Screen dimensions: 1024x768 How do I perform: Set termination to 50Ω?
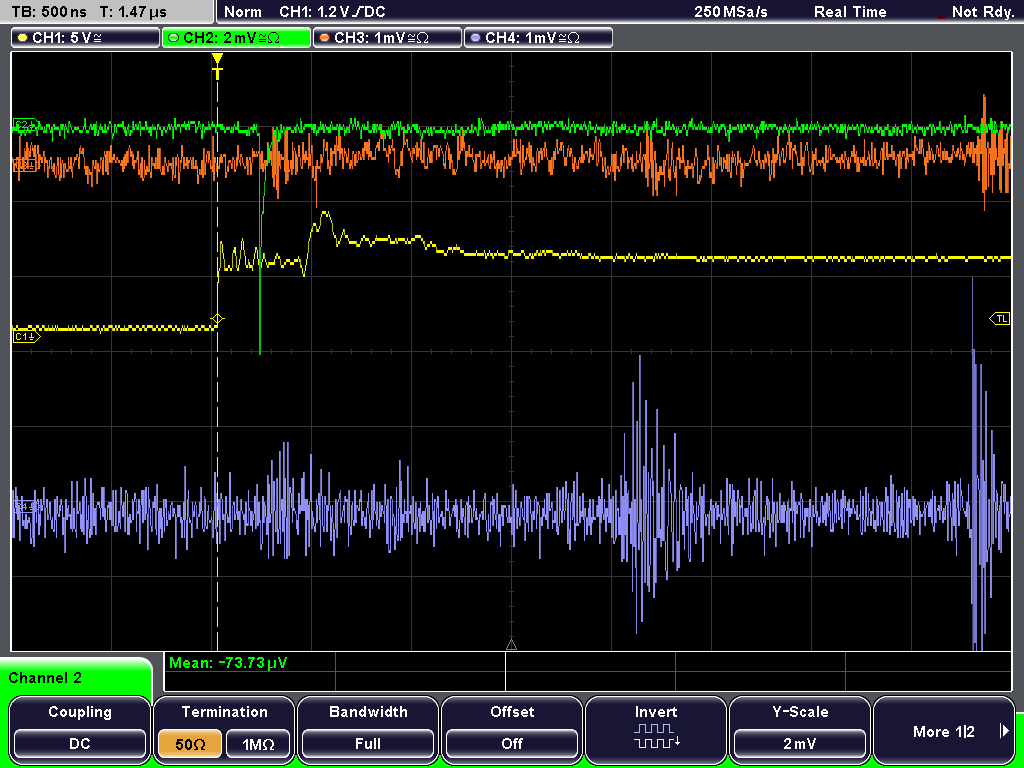190,744
